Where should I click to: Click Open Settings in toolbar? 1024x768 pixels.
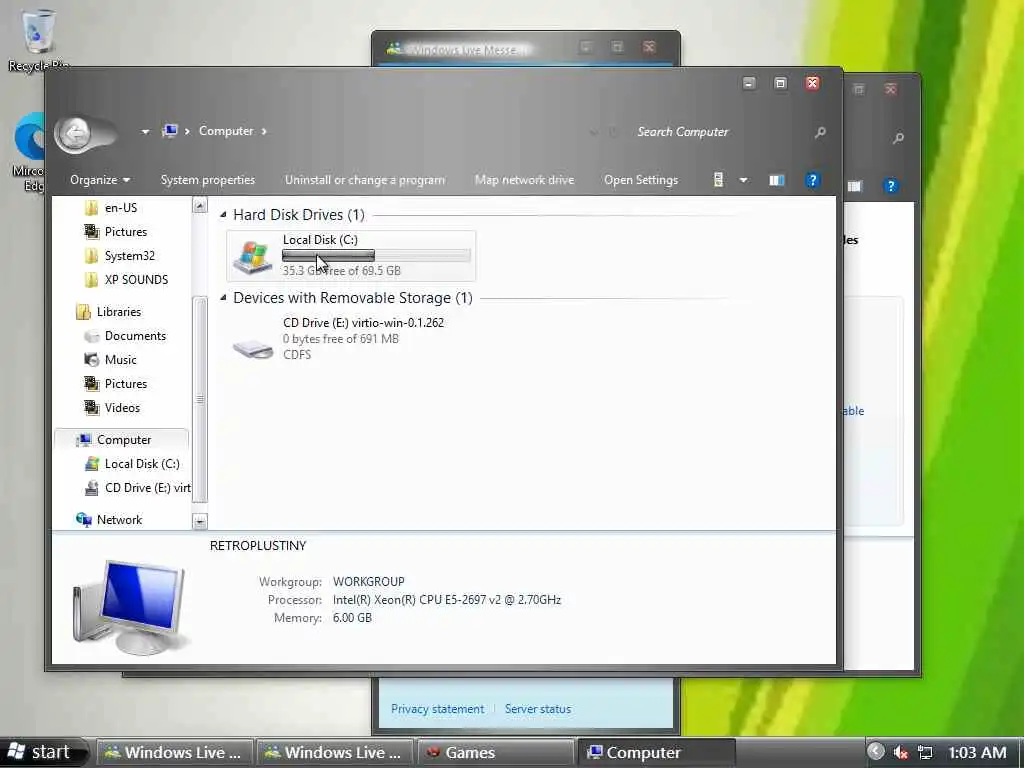(x=641, y=180)
